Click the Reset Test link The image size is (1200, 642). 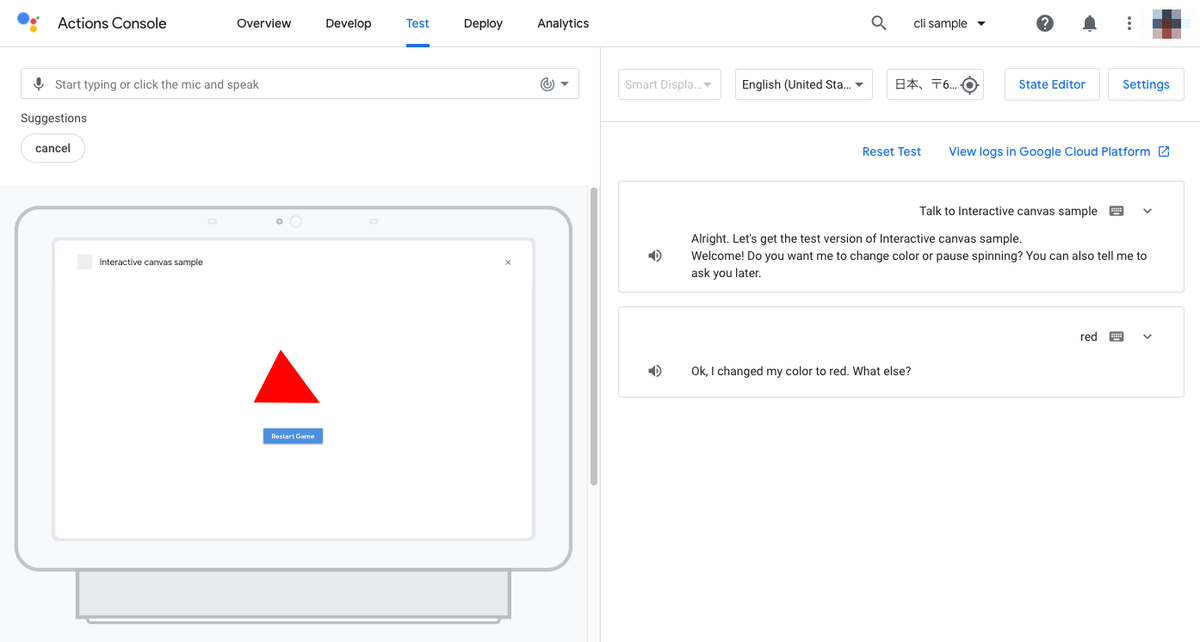(892, 152)
